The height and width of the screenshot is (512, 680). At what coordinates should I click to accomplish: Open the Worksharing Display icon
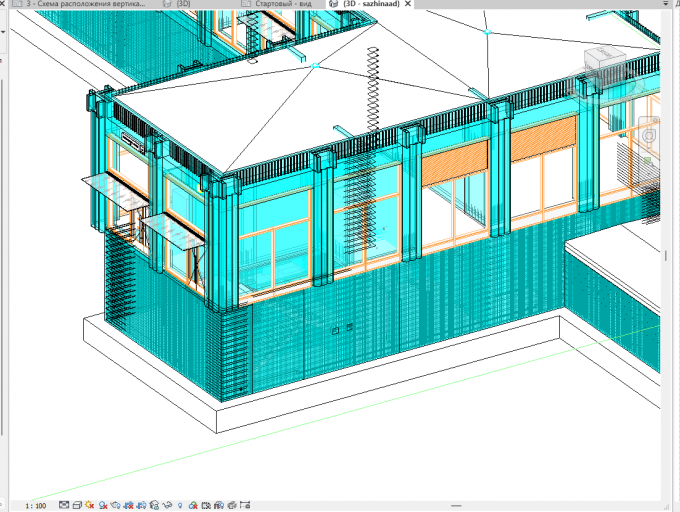tap(193, 505)
